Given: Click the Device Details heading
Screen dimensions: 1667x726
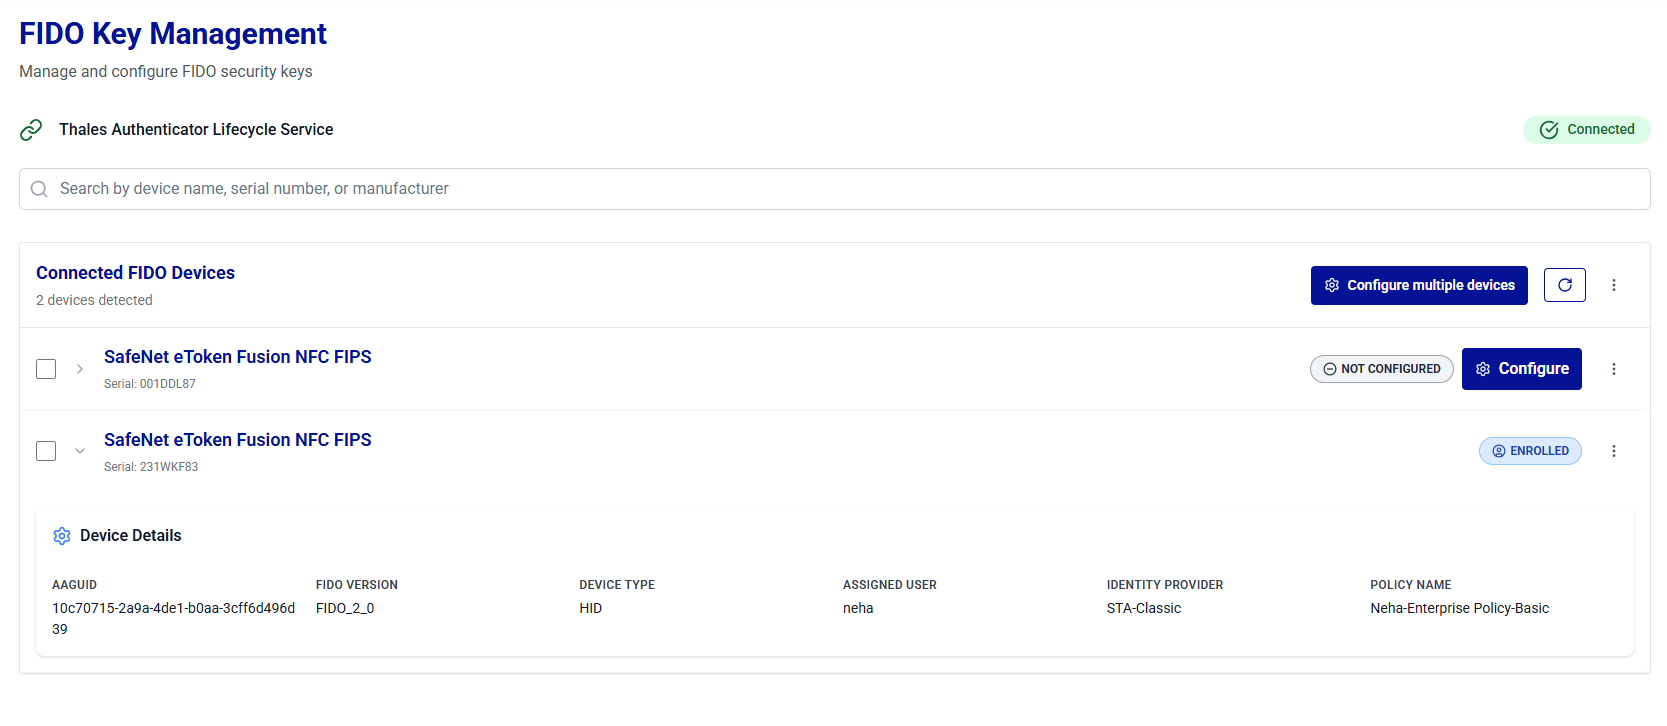Looking at the screenshot, I should 131,536.
